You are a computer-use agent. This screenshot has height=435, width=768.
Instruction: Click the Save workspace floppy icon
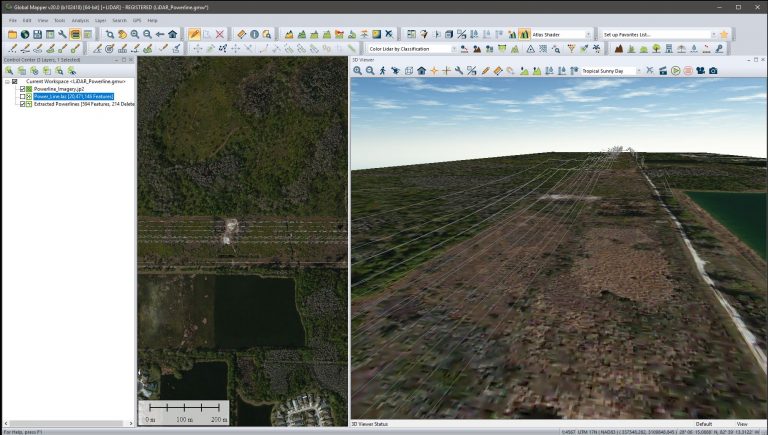(x=37, y=34)
